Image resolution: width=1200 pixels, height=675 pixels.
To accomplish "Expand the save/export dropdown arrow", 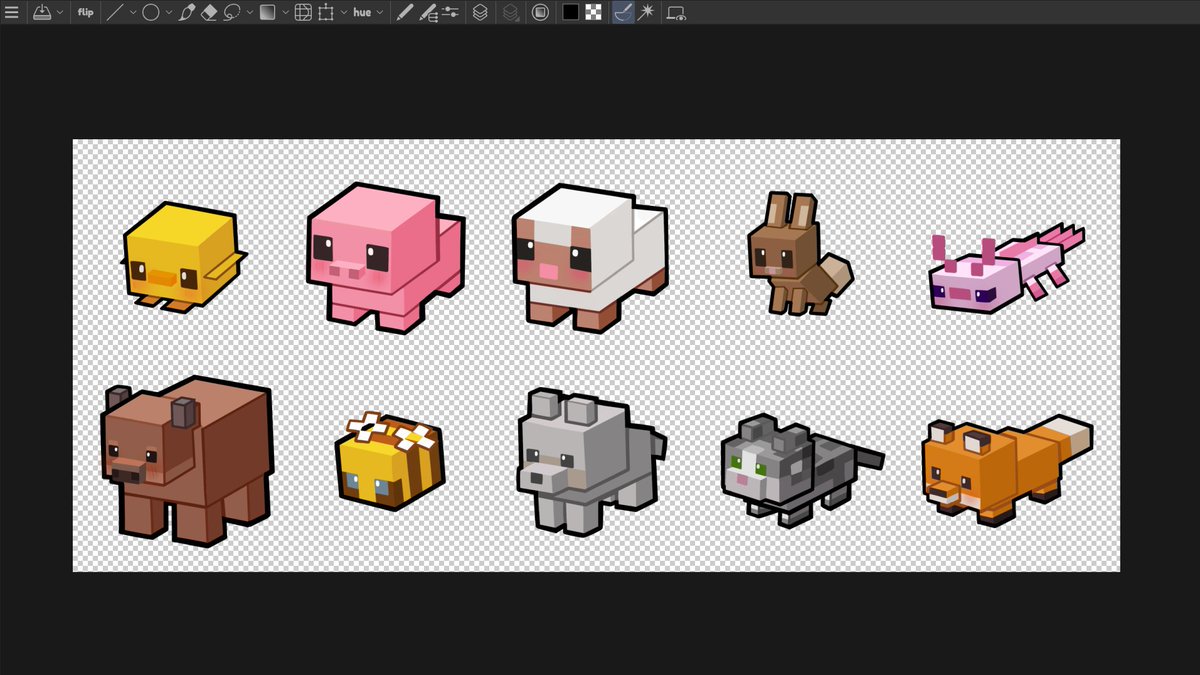I will 61,13.
